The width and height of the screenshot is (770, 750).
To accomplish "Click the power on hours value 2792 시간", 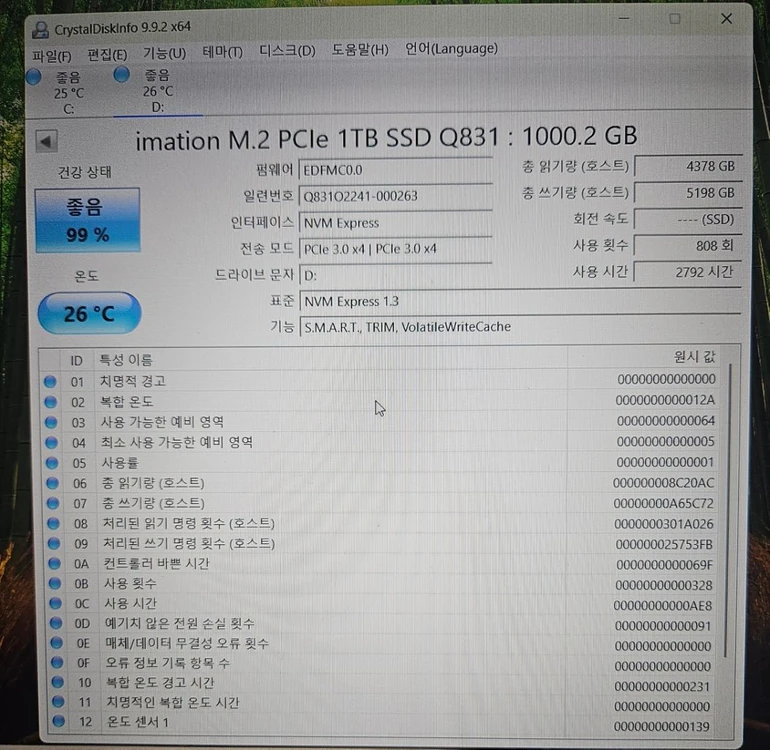I will pos(688,272).
